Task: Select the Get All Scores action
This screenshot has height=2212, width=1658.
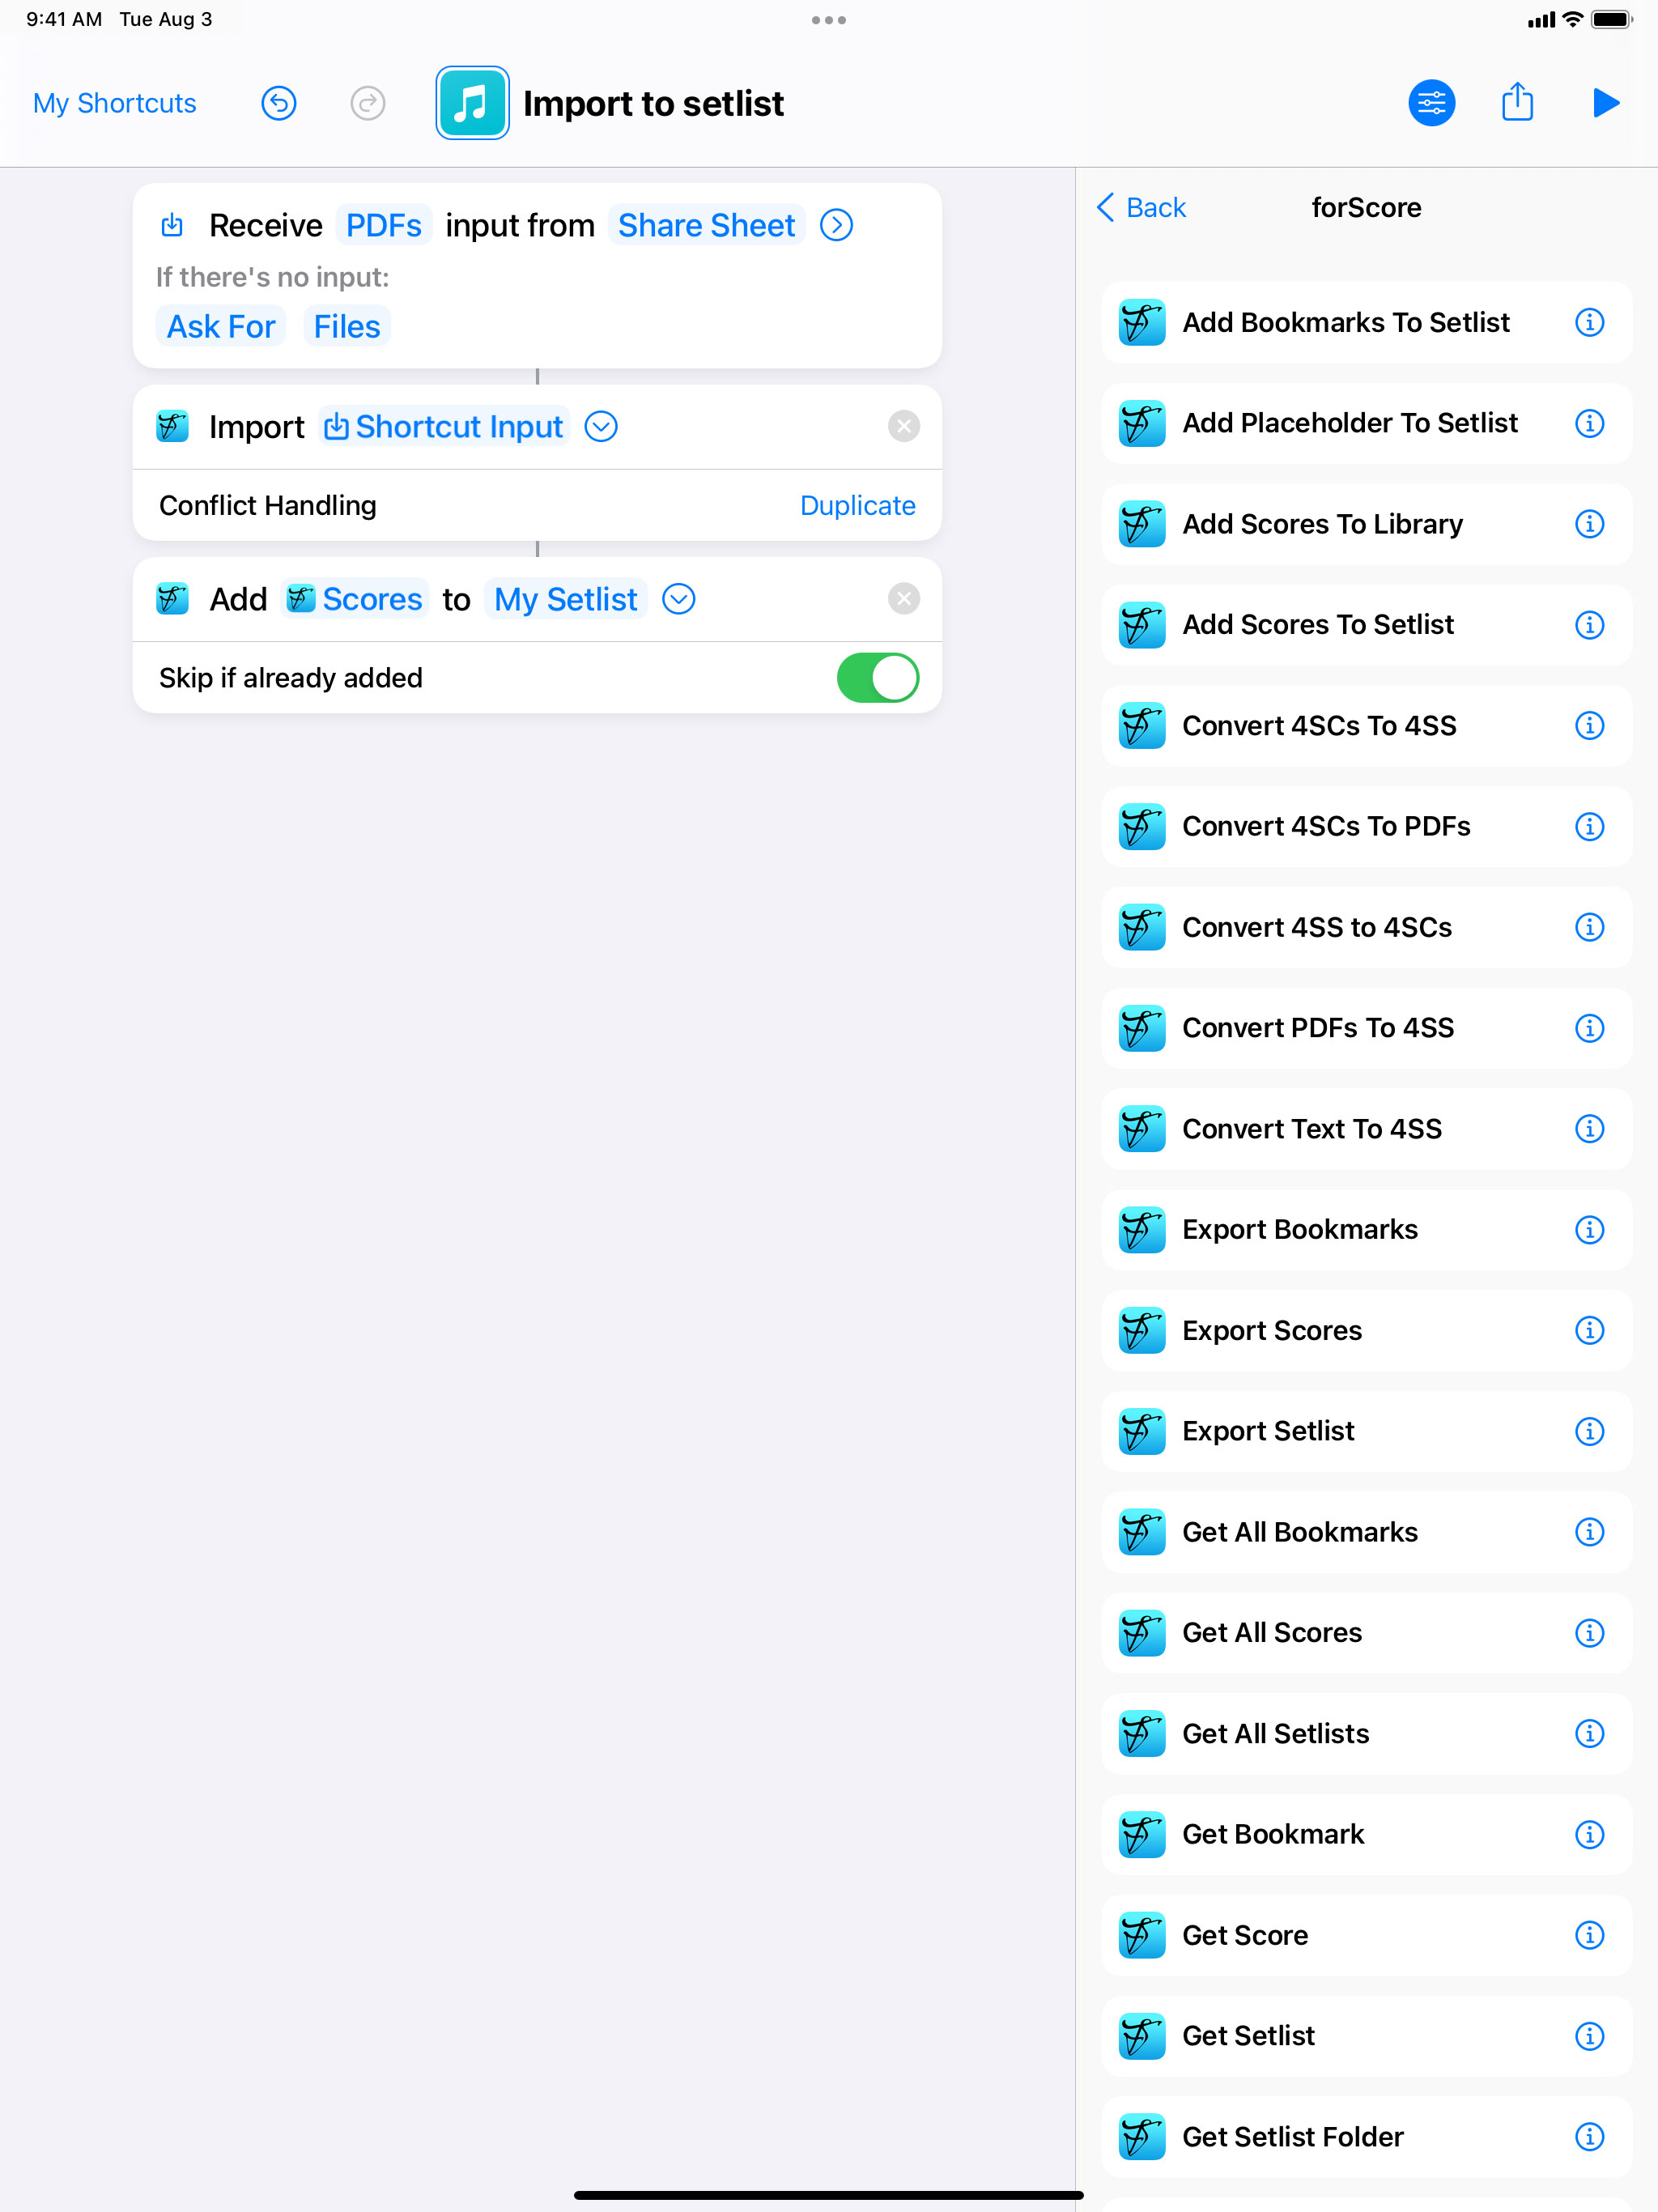Action: (x=1366, y=1633)
